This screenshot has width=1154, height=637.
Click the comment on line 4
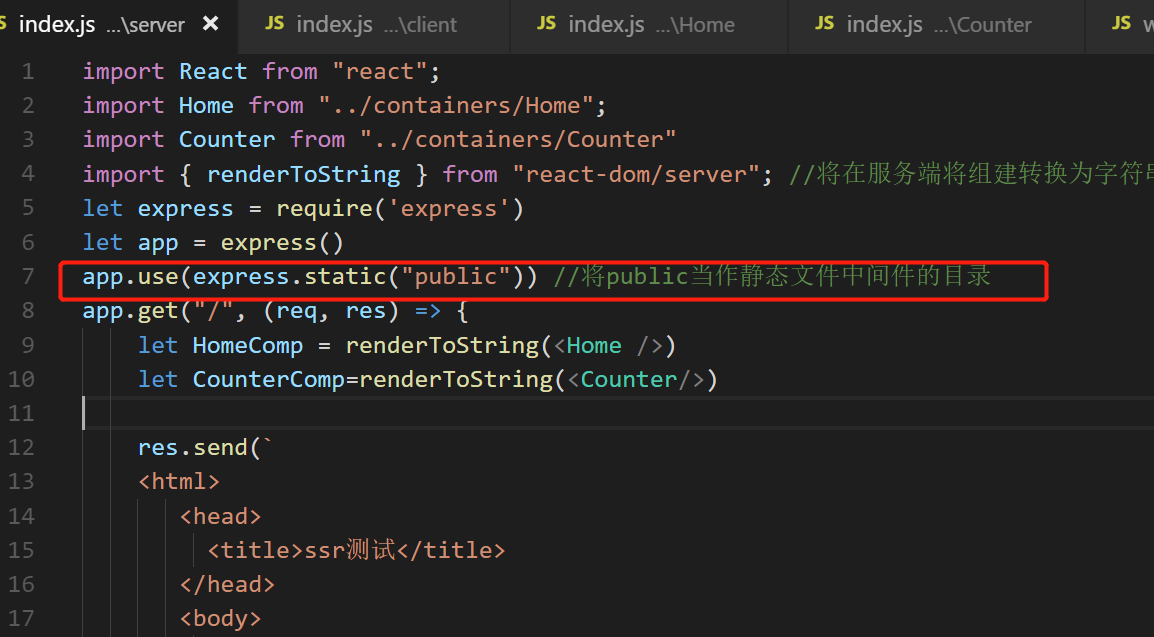[x=971, y=174]
